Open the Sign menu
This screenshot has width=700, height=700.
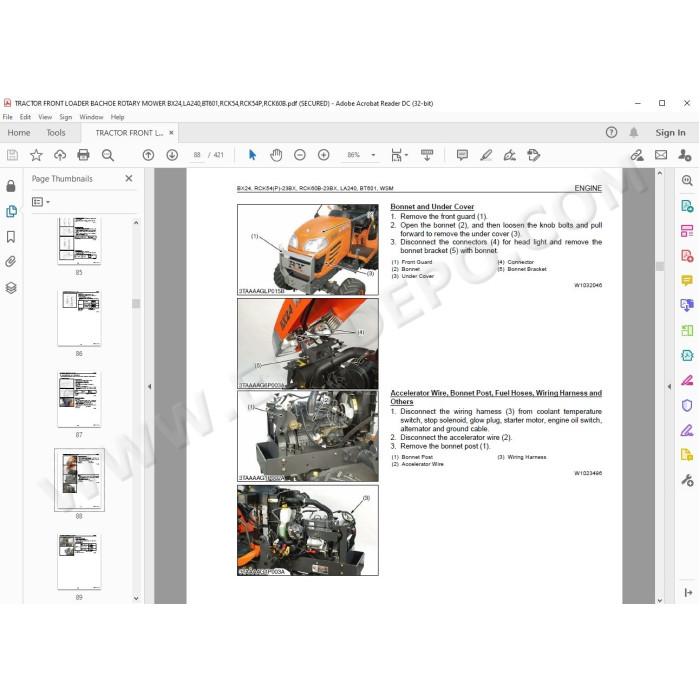tap(66, 117)
